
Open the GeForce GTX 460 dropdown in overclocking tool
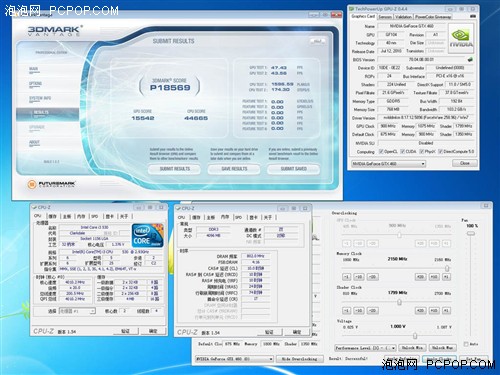(x=234, y=359)
